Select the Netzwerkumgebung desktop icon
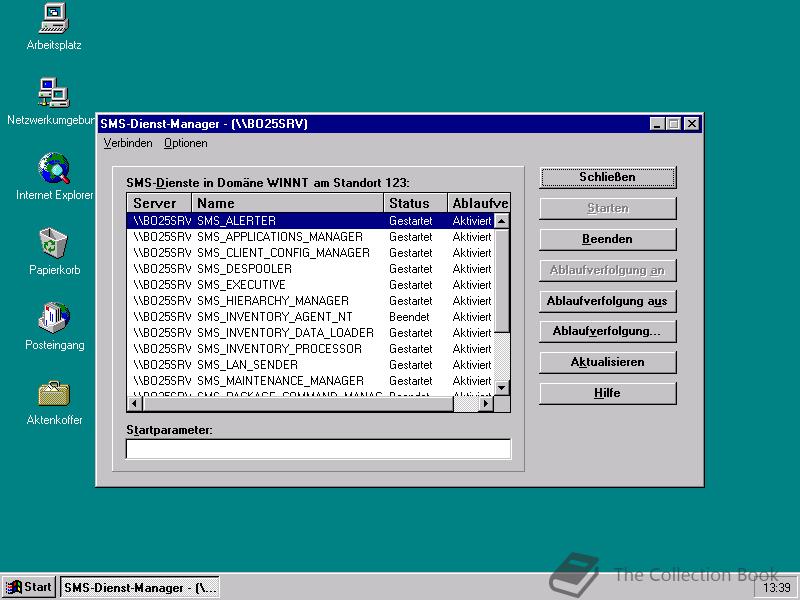Screen dimensions: 800x600 [53, 101]
